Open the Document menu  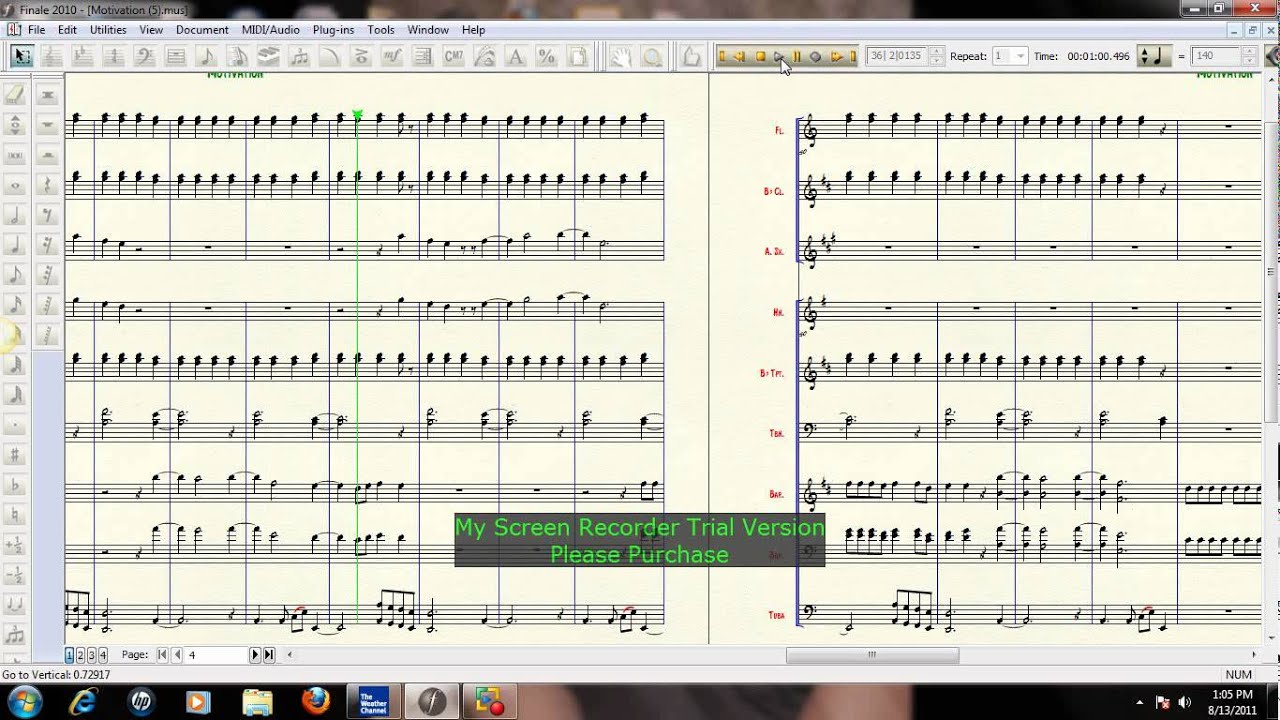202,30
